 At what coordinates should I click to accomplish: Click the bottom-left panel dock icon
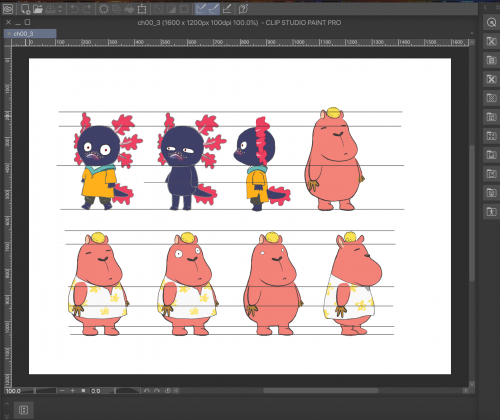(x=23, y=410)
